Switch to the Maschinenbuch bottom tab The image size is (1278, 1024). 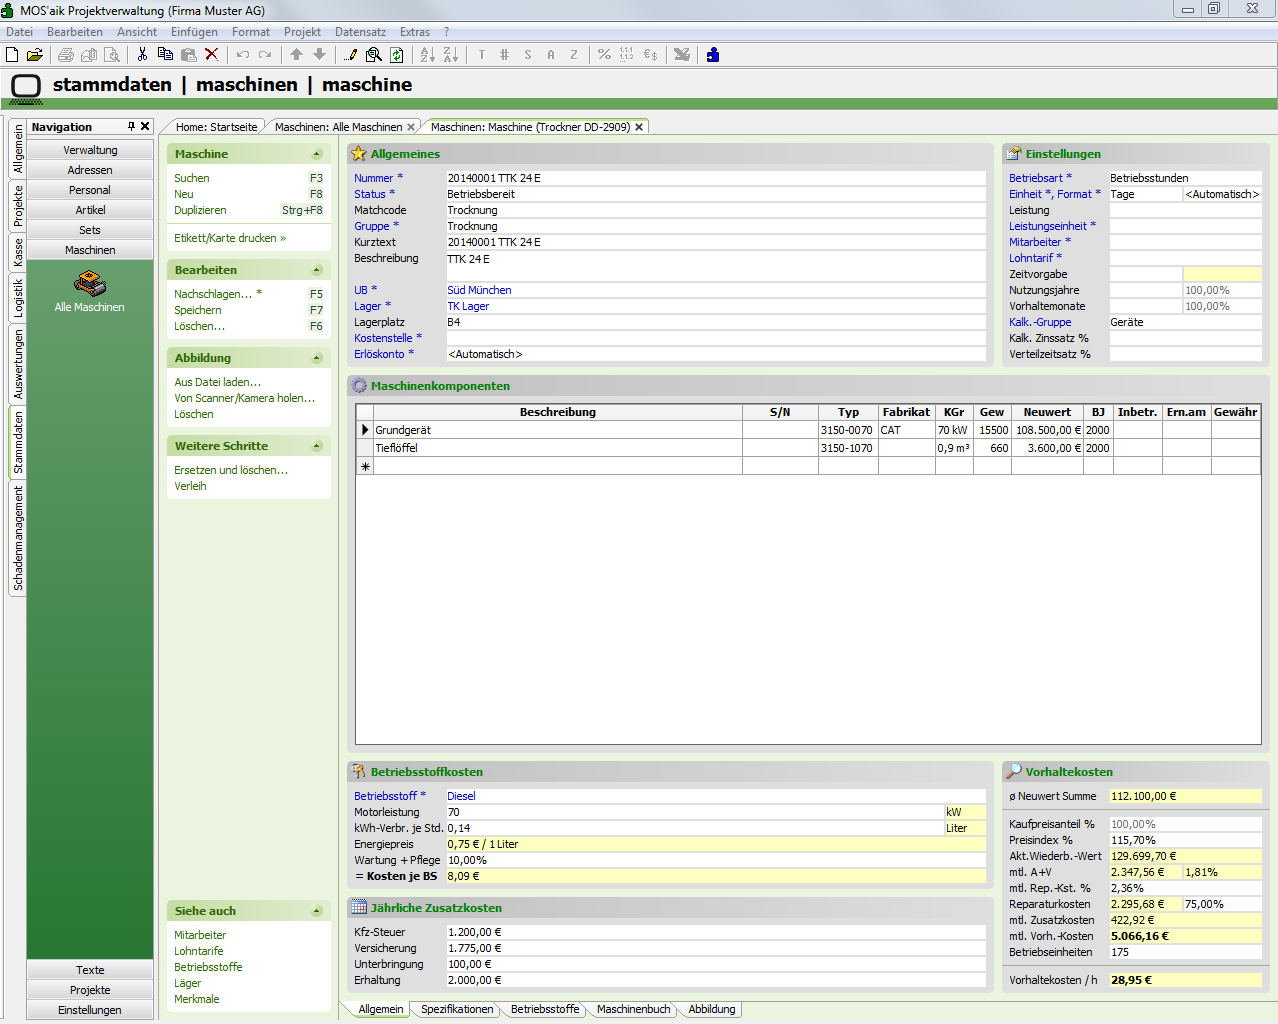click(x=633, y=1009)
